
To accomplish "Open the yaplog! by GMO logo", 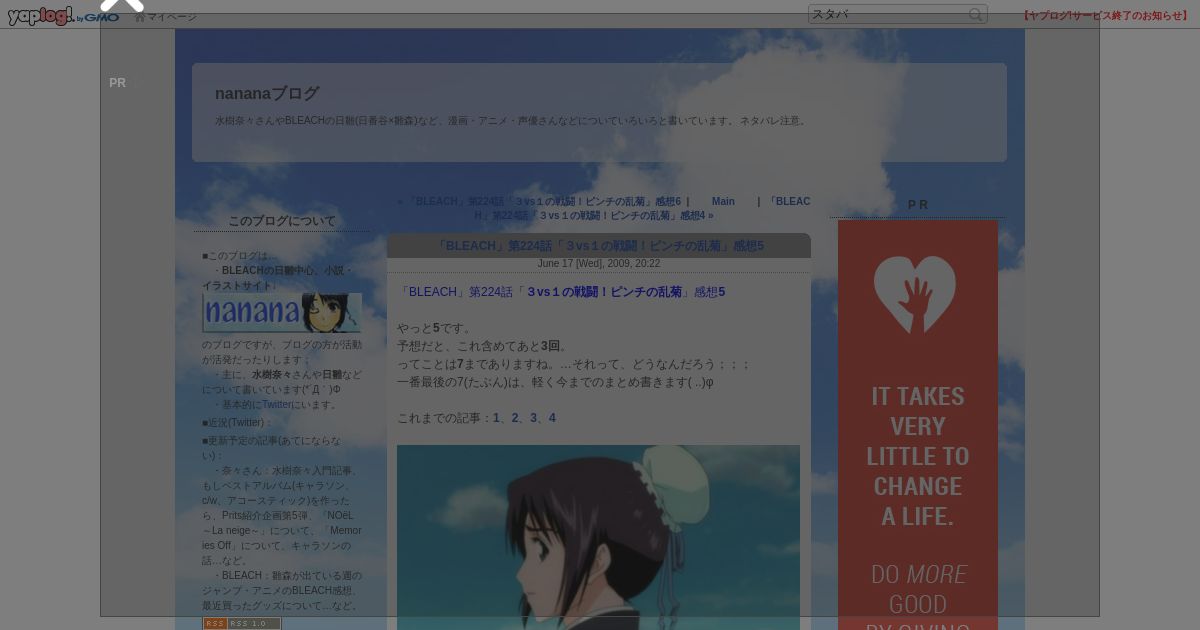I will click(63, 15).
